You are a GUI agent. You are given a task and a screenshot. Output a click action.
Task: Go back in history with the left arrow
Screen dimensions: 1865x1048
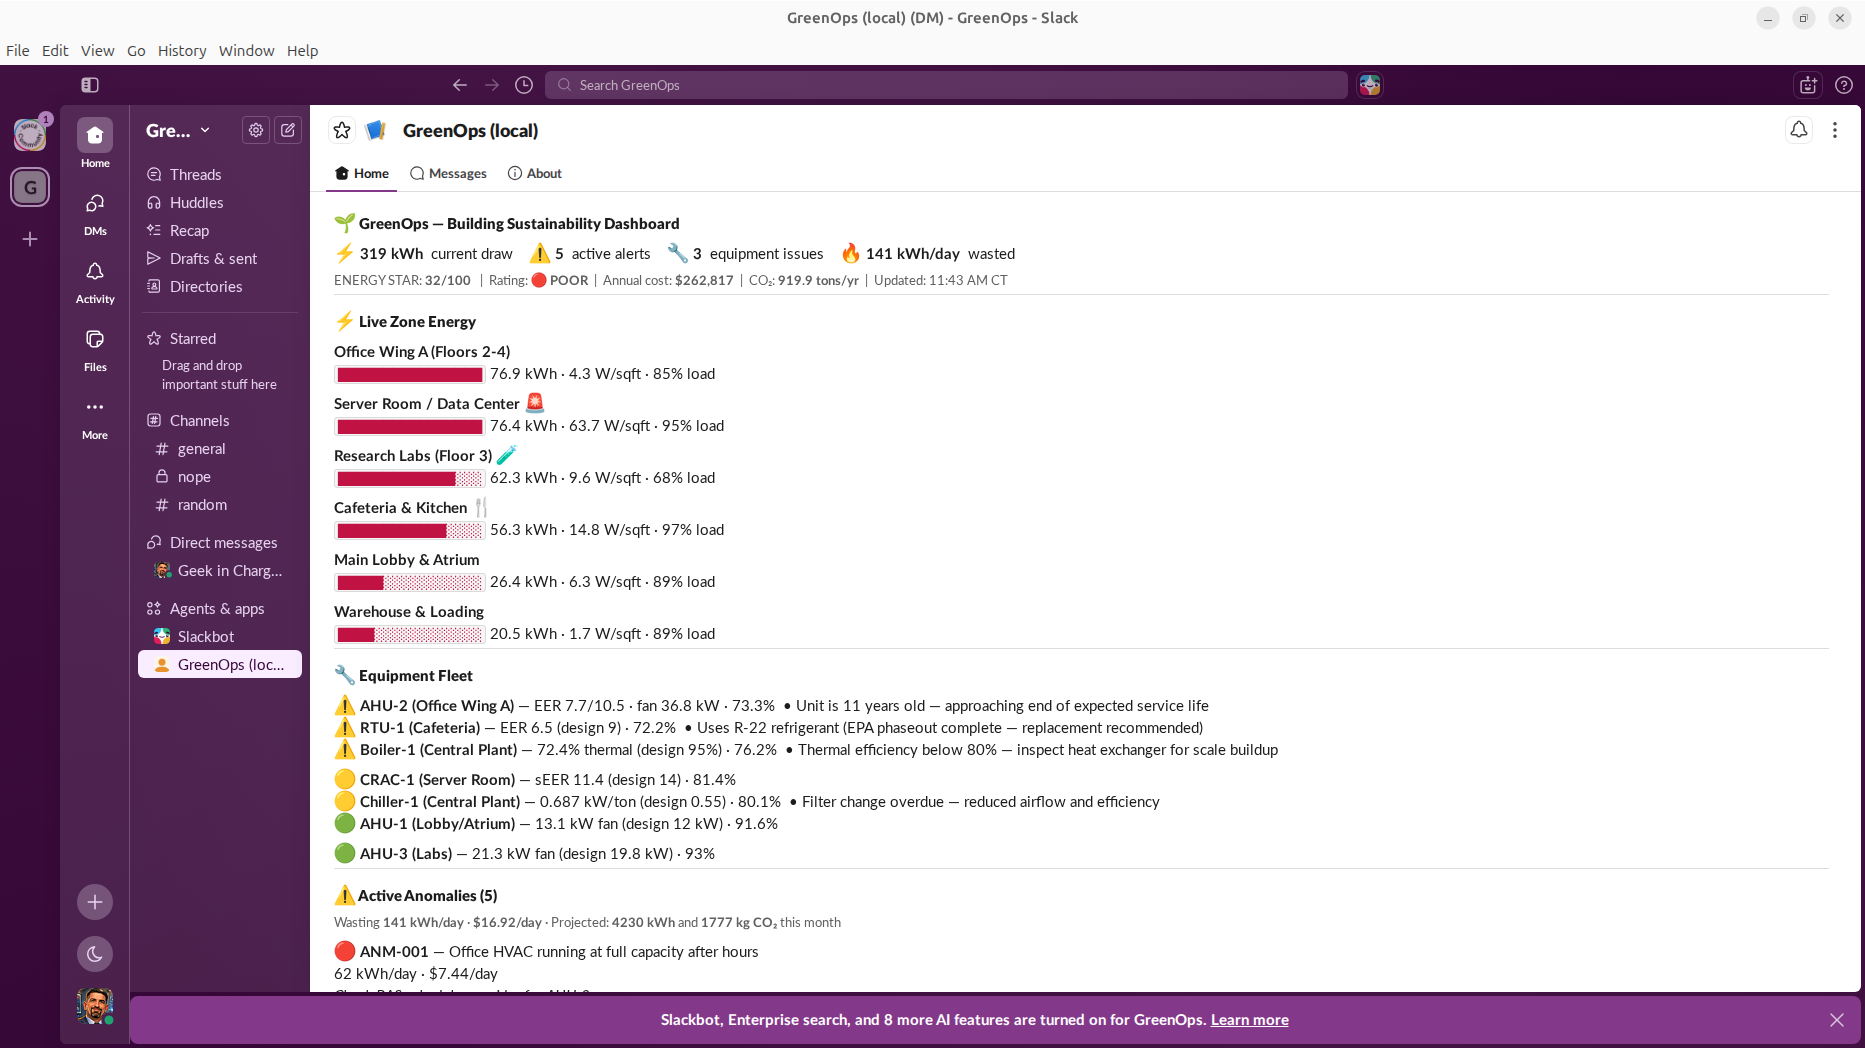[460, 85]
